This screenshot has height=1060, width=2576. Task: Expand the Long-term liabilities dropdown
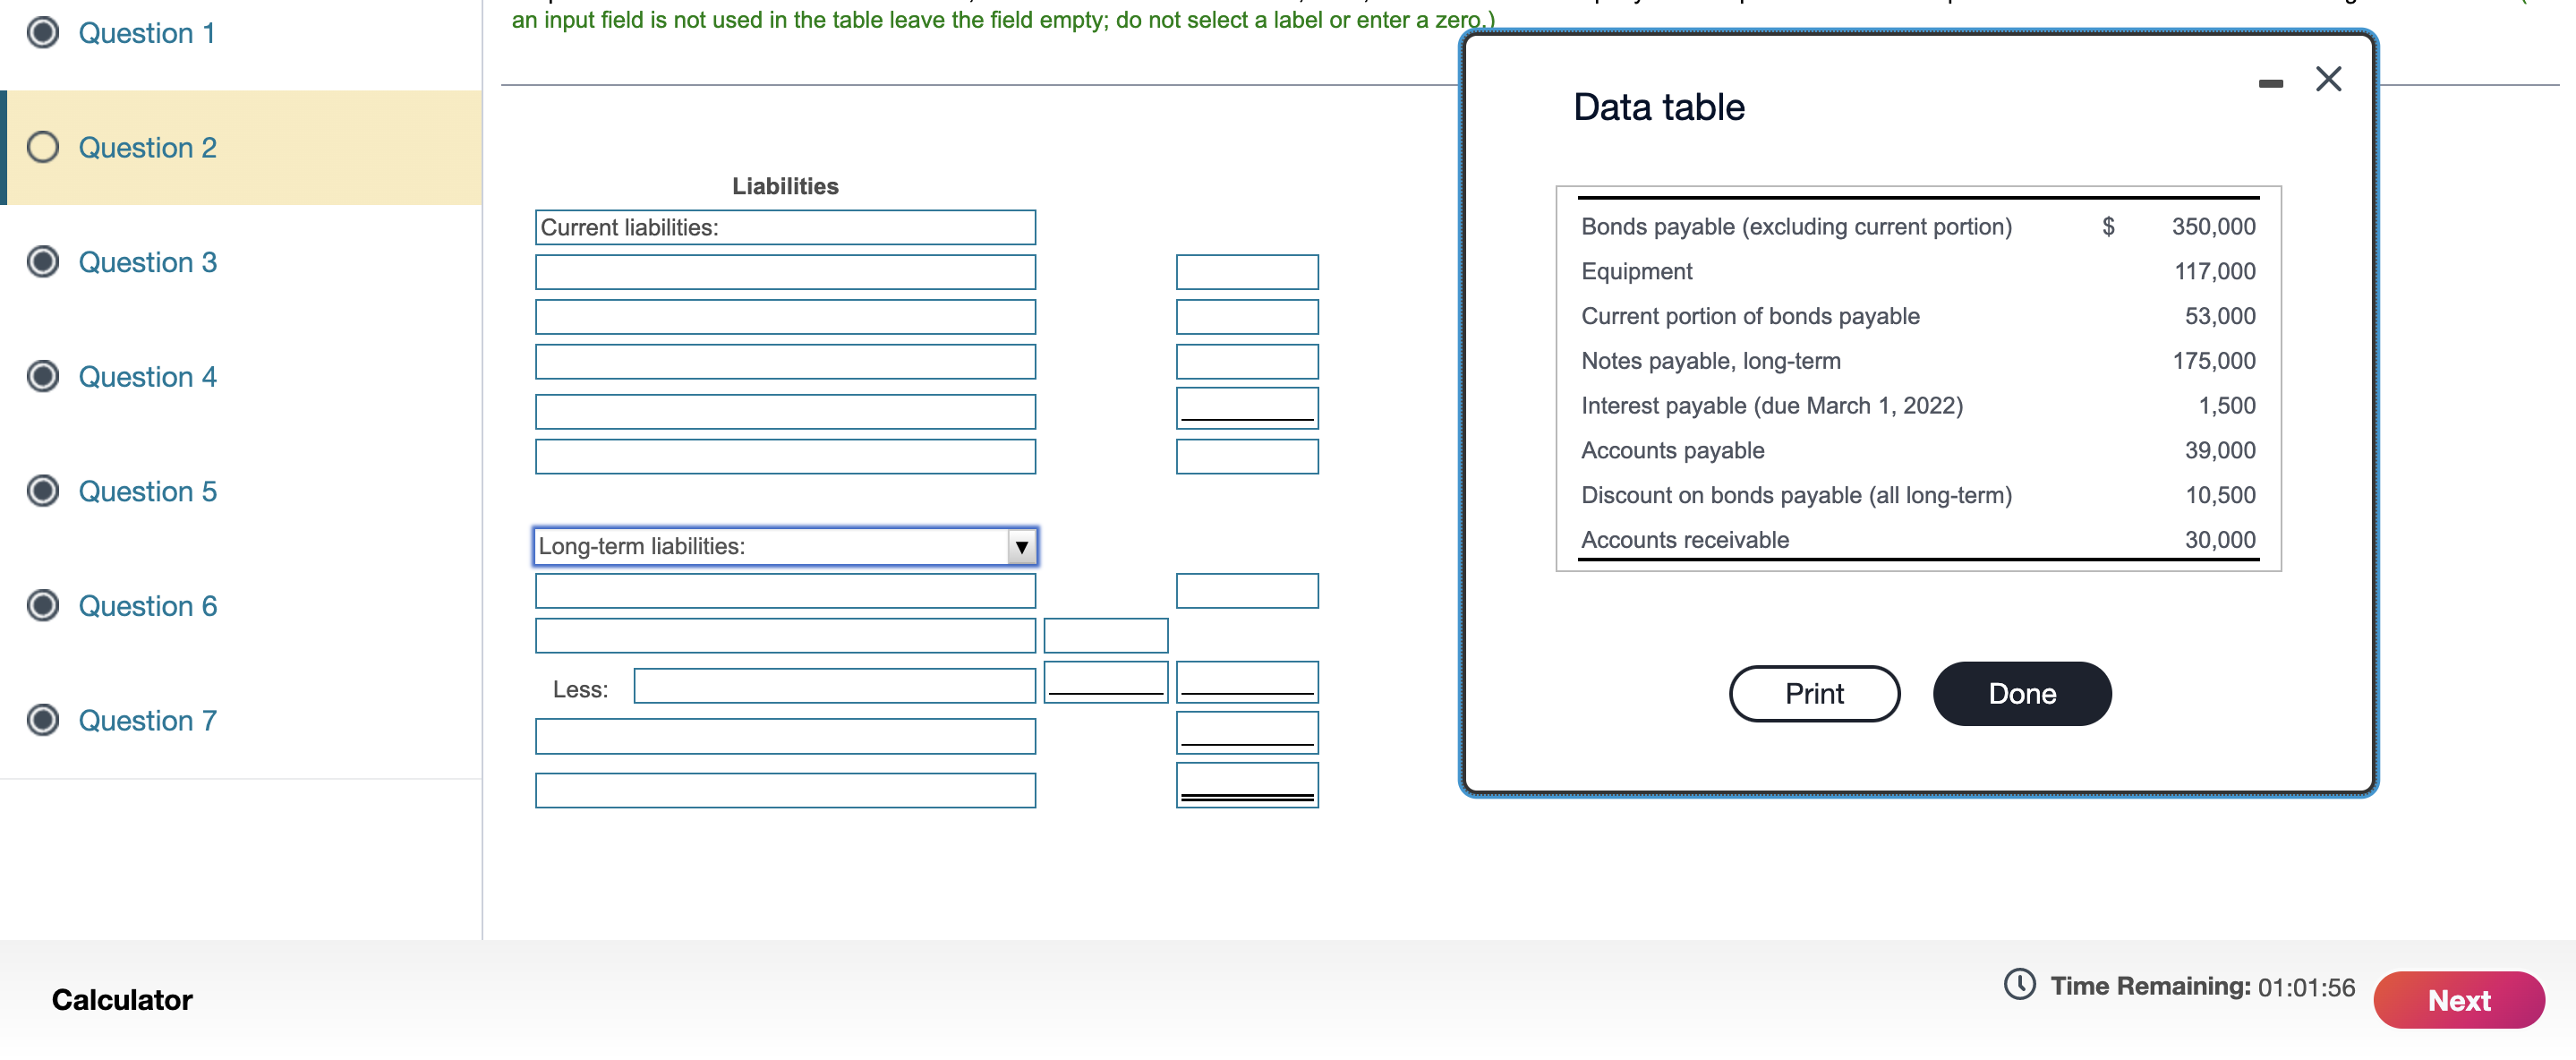(x=1022, y=547)
